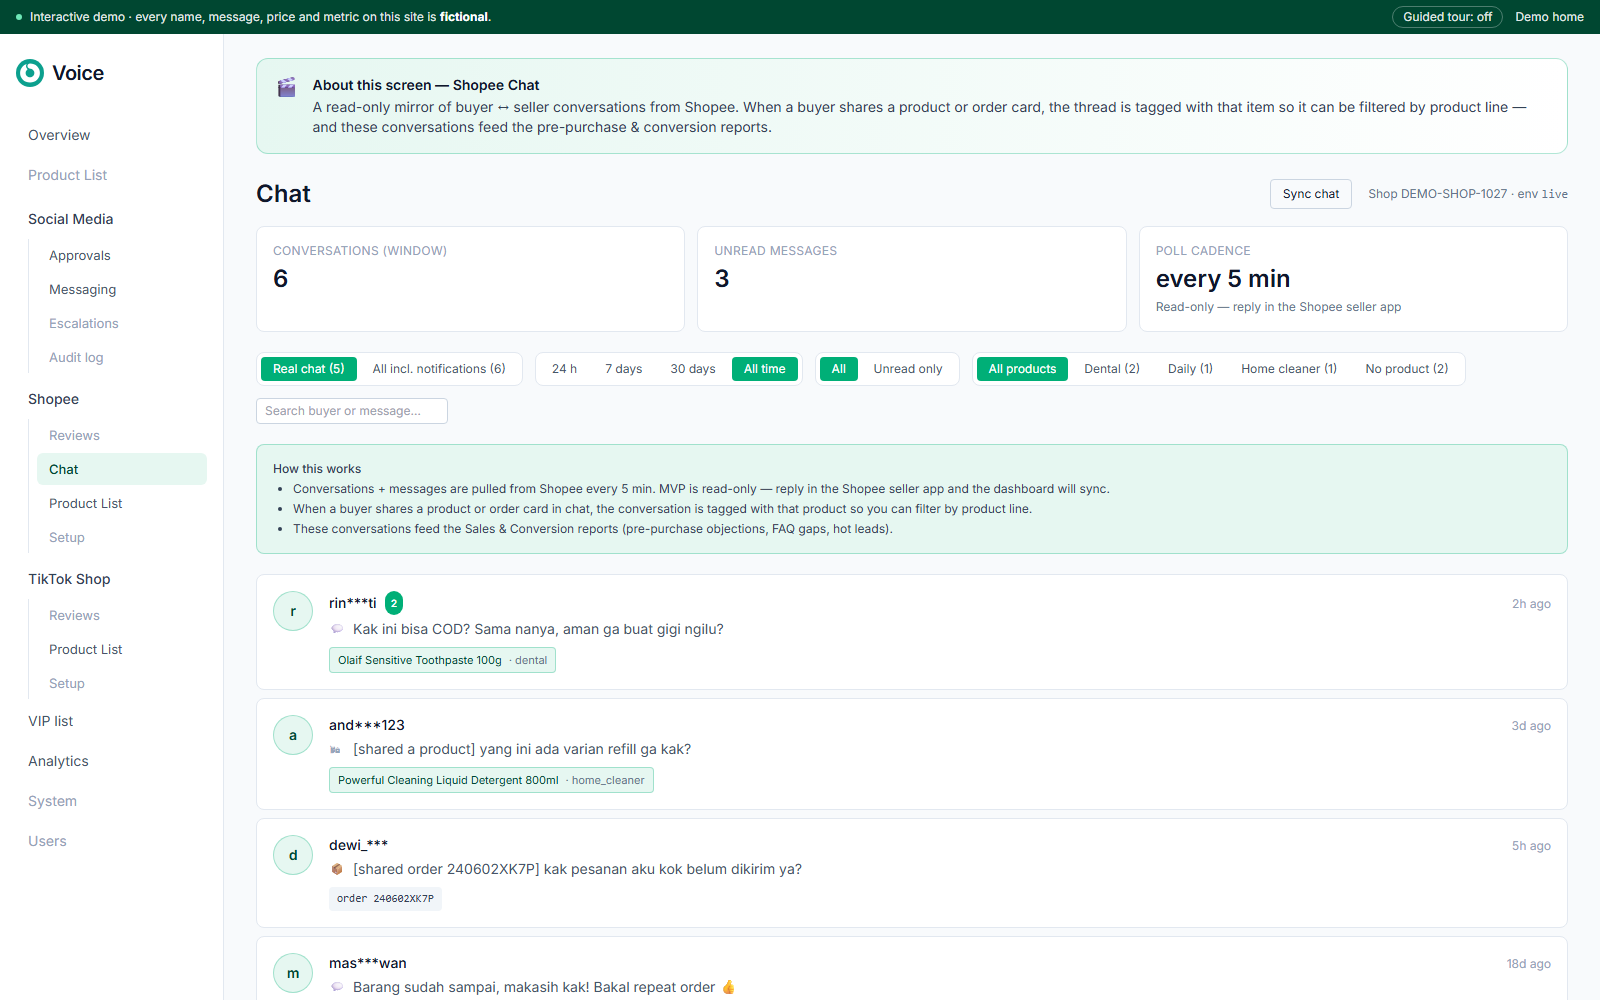Open dewi_*** avatar circle
This screenshot has height=1000, width=1600.
[293, 855]
